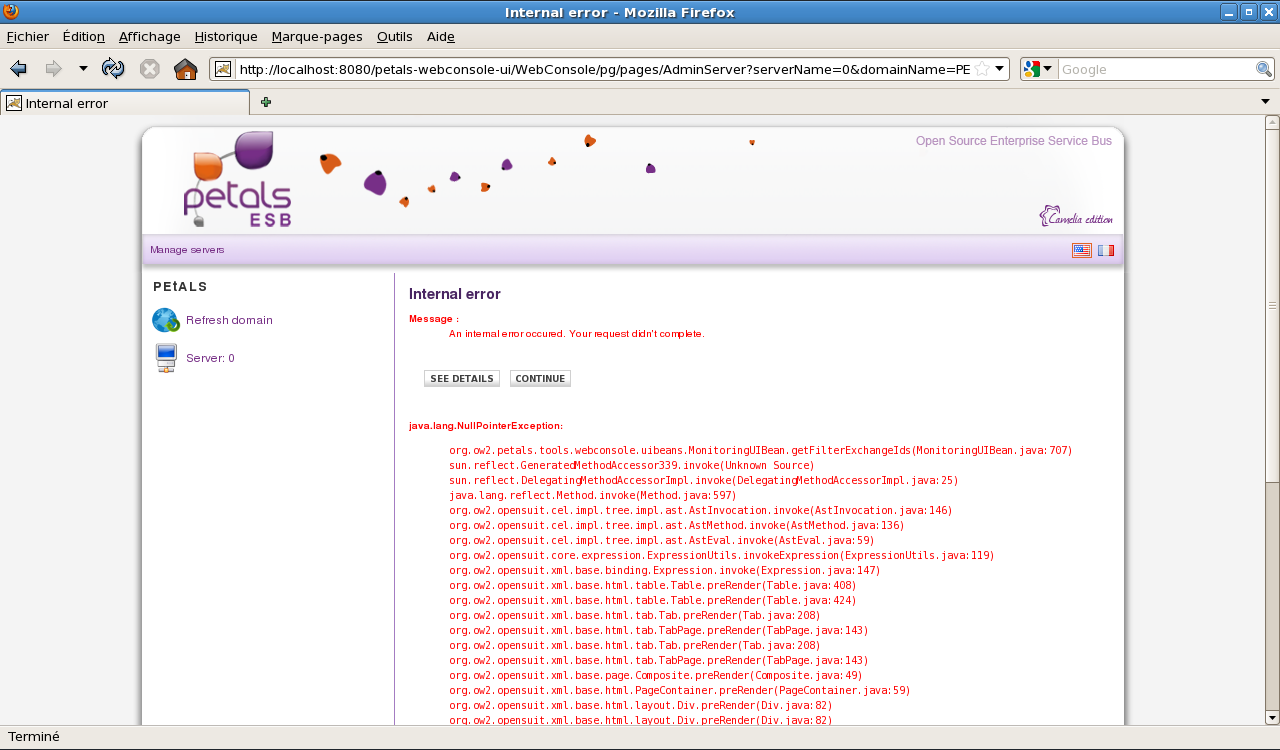Open the Historique menu

pos(226,36)
